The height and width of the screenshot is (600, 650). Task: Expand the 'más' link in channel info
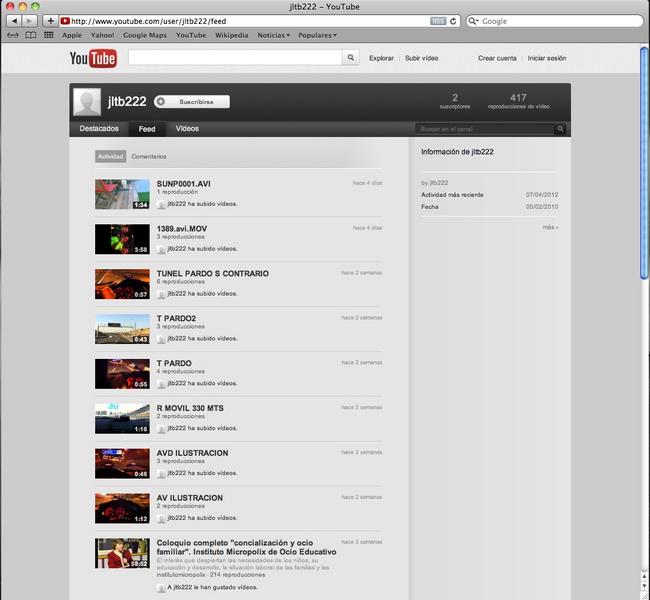(x=549, y=227)
